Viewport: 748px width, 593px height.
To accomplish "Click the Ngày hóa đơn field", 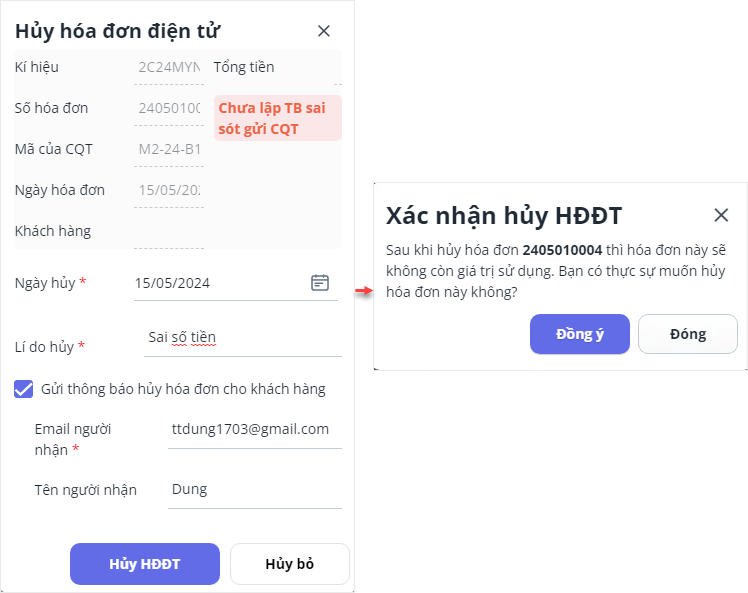I will pyautogui.click(x=169, y=192).
